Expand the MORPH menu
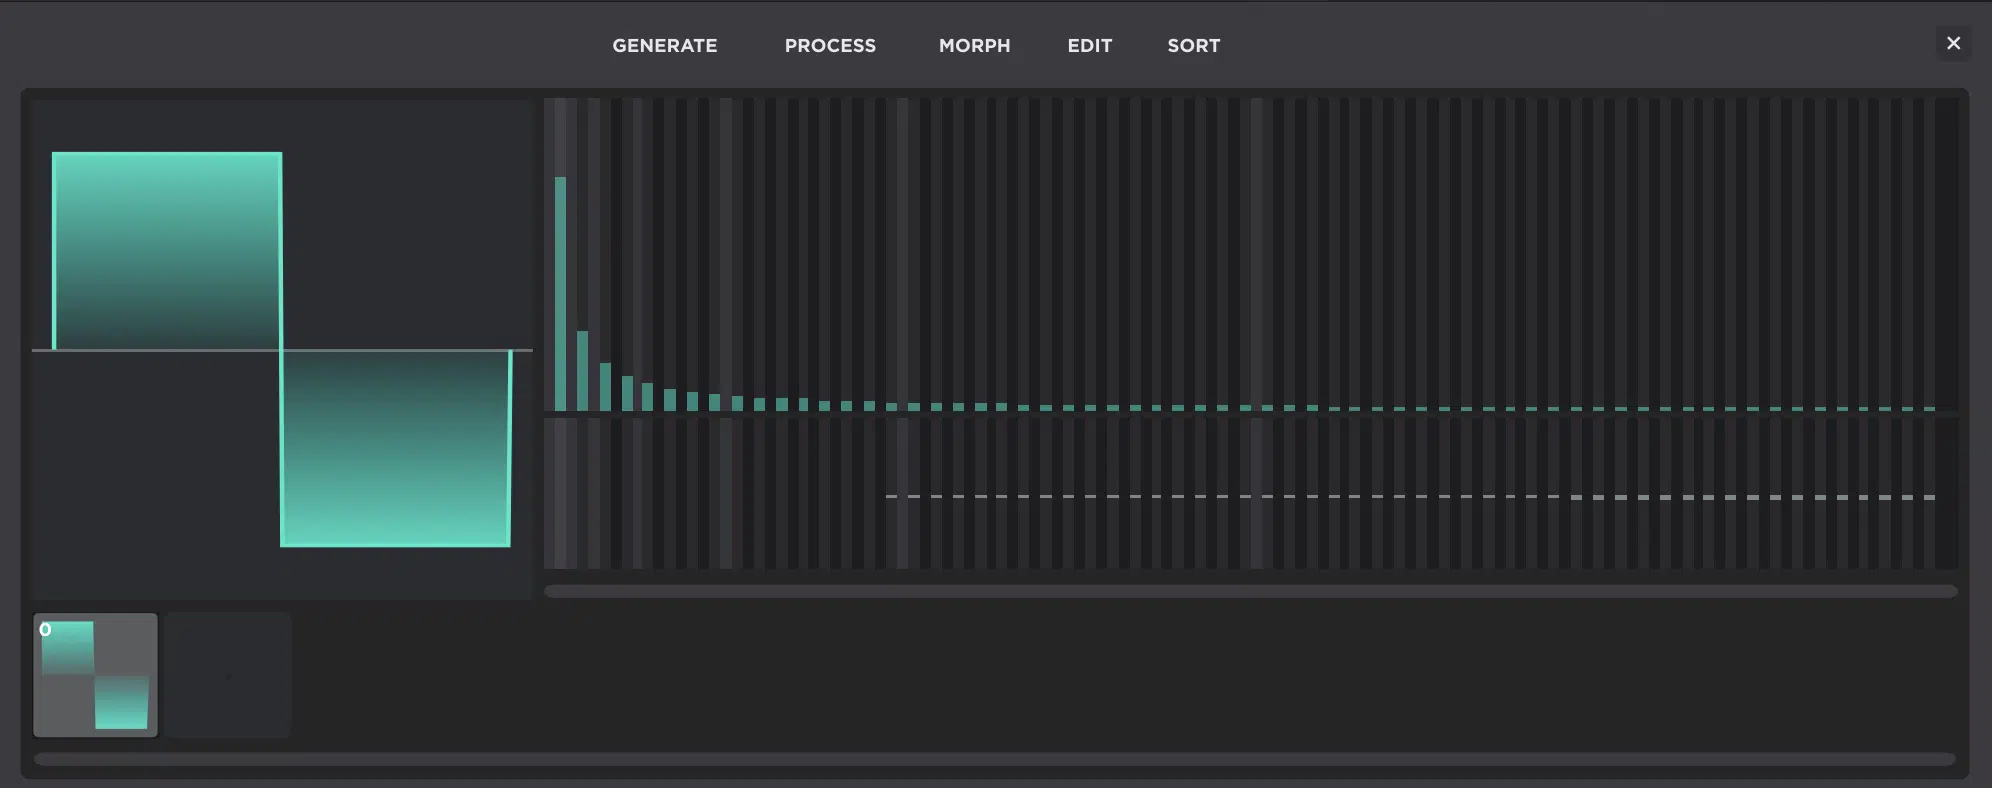 (974, 45)
